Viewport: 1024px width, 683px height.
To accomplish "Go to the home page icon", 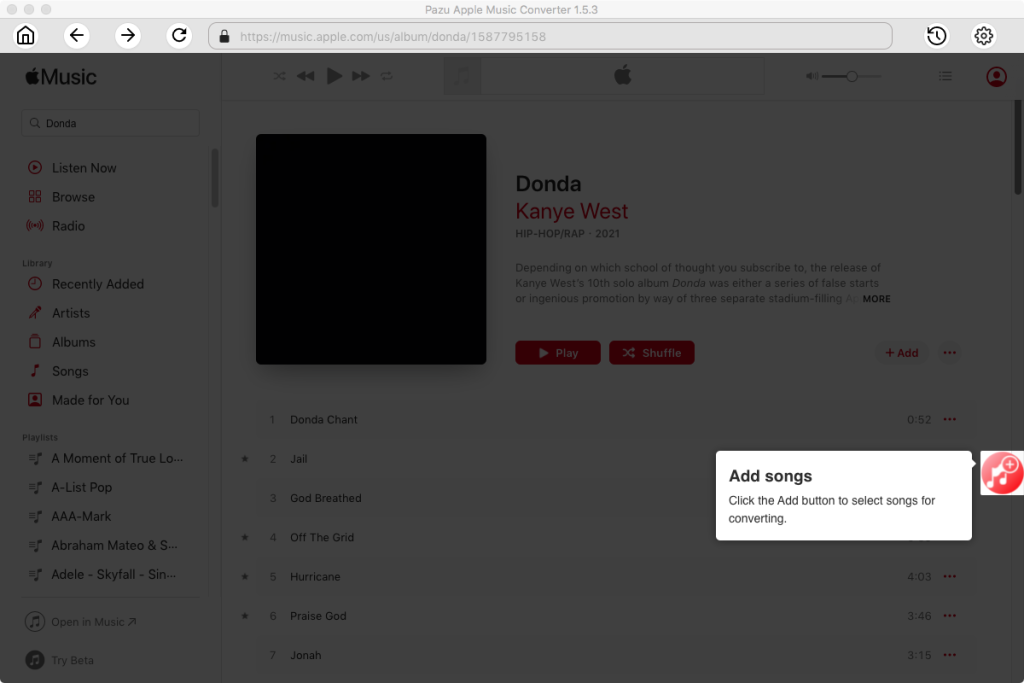I will coord(26,36).
